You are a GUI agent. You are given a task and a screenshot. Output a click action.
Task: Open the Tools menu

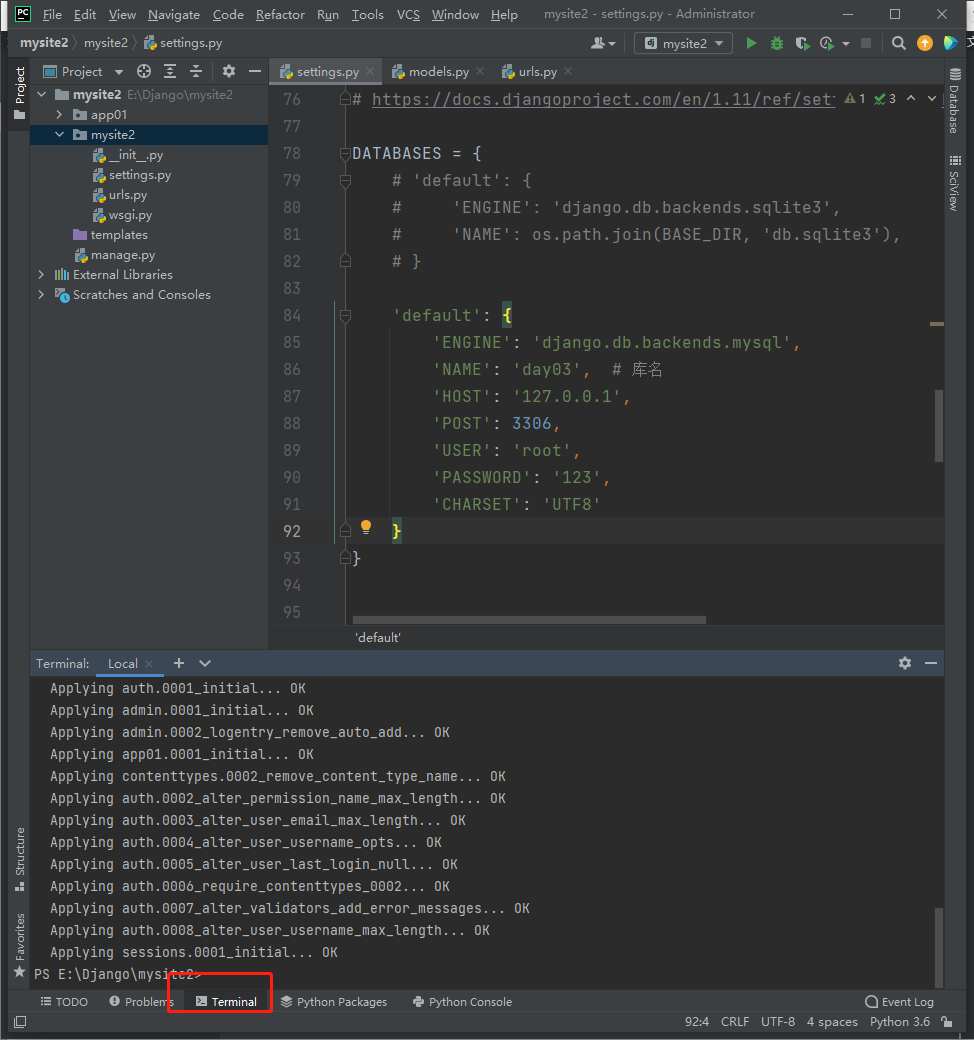[367, 14]
